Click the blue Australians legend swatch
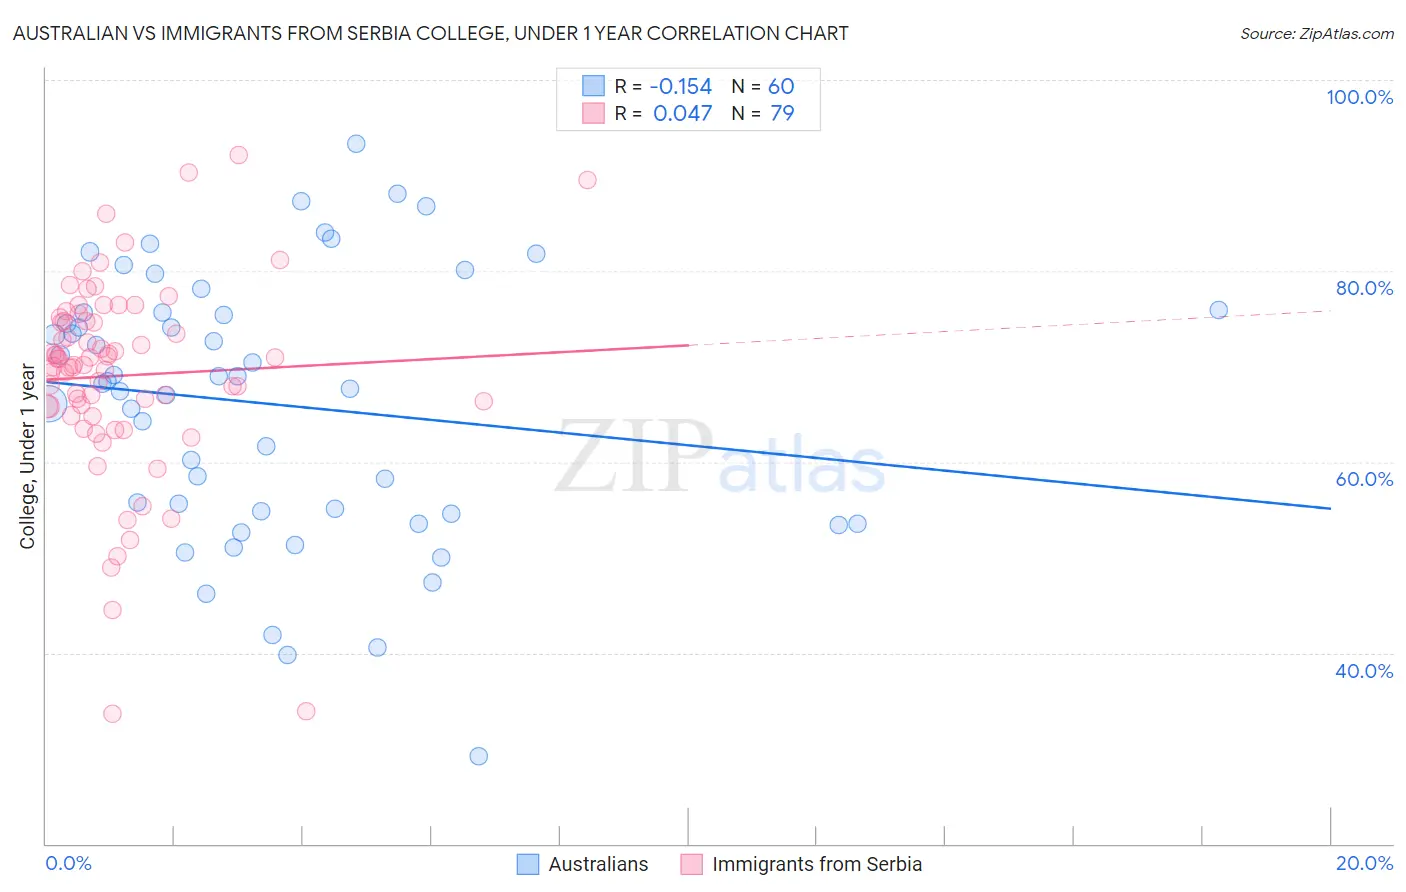The image size is (1406, 892). 528,864
